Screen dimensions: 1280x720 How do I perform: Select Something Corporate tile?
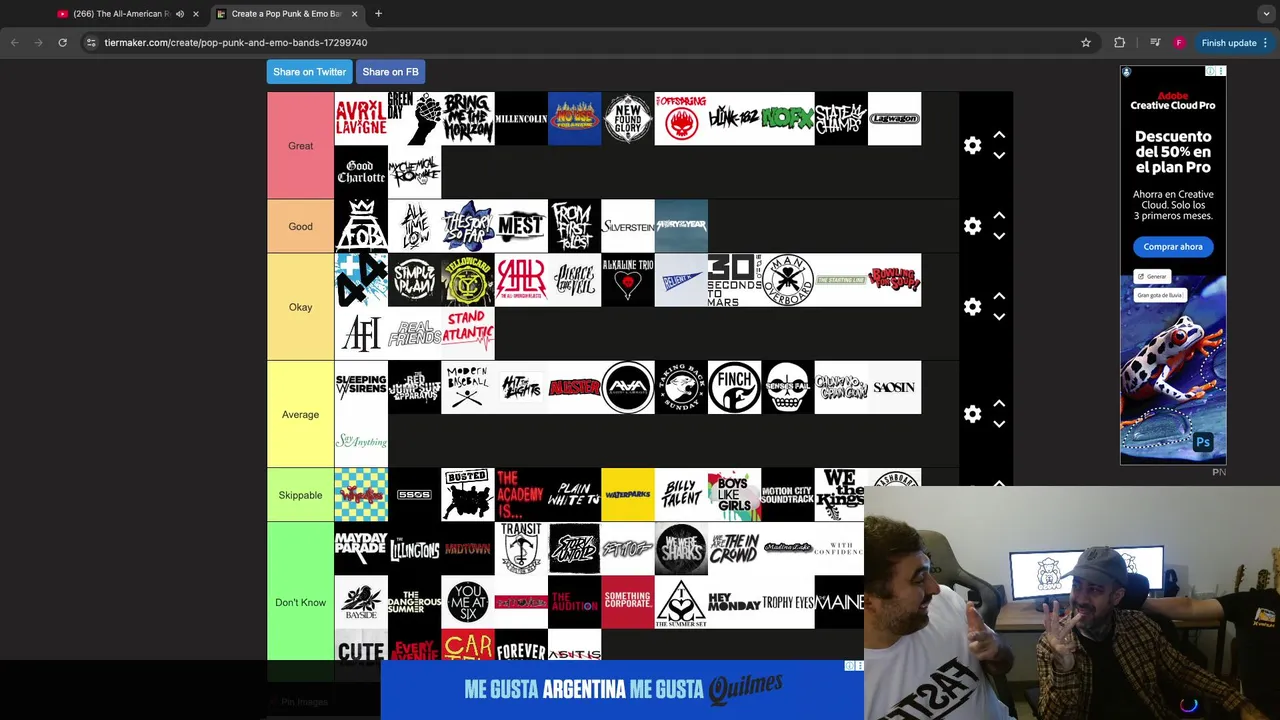tap(628, 602)
